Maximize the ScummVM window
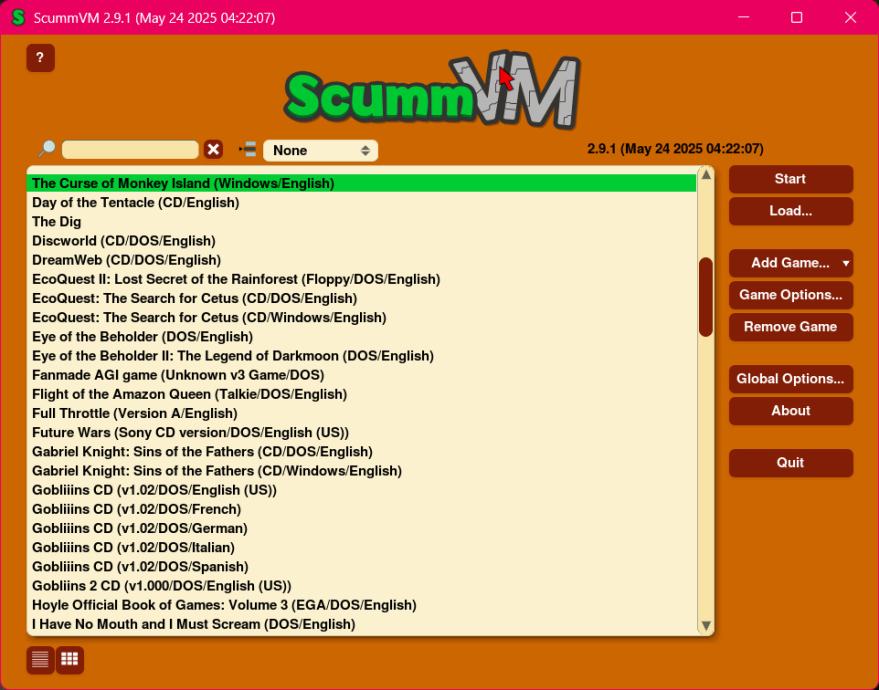 click(x=797, y=17)
